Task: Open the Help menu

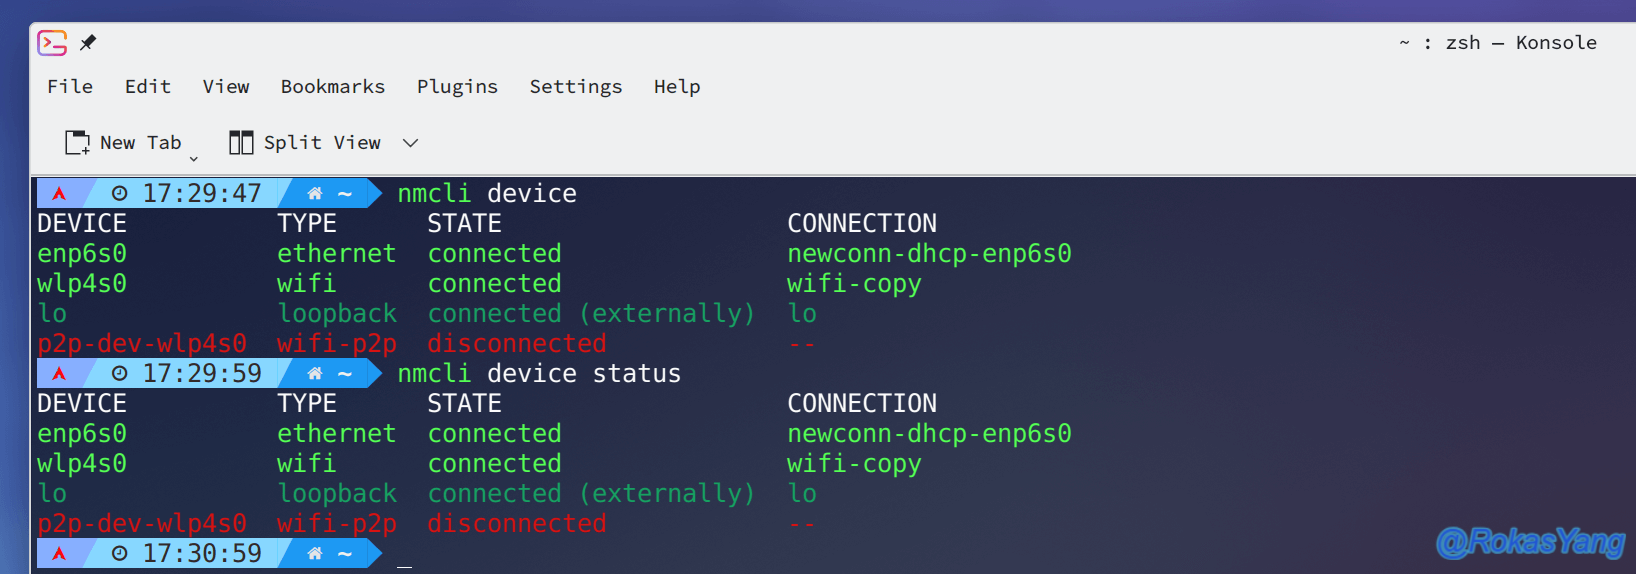Action: pos(677,87)
